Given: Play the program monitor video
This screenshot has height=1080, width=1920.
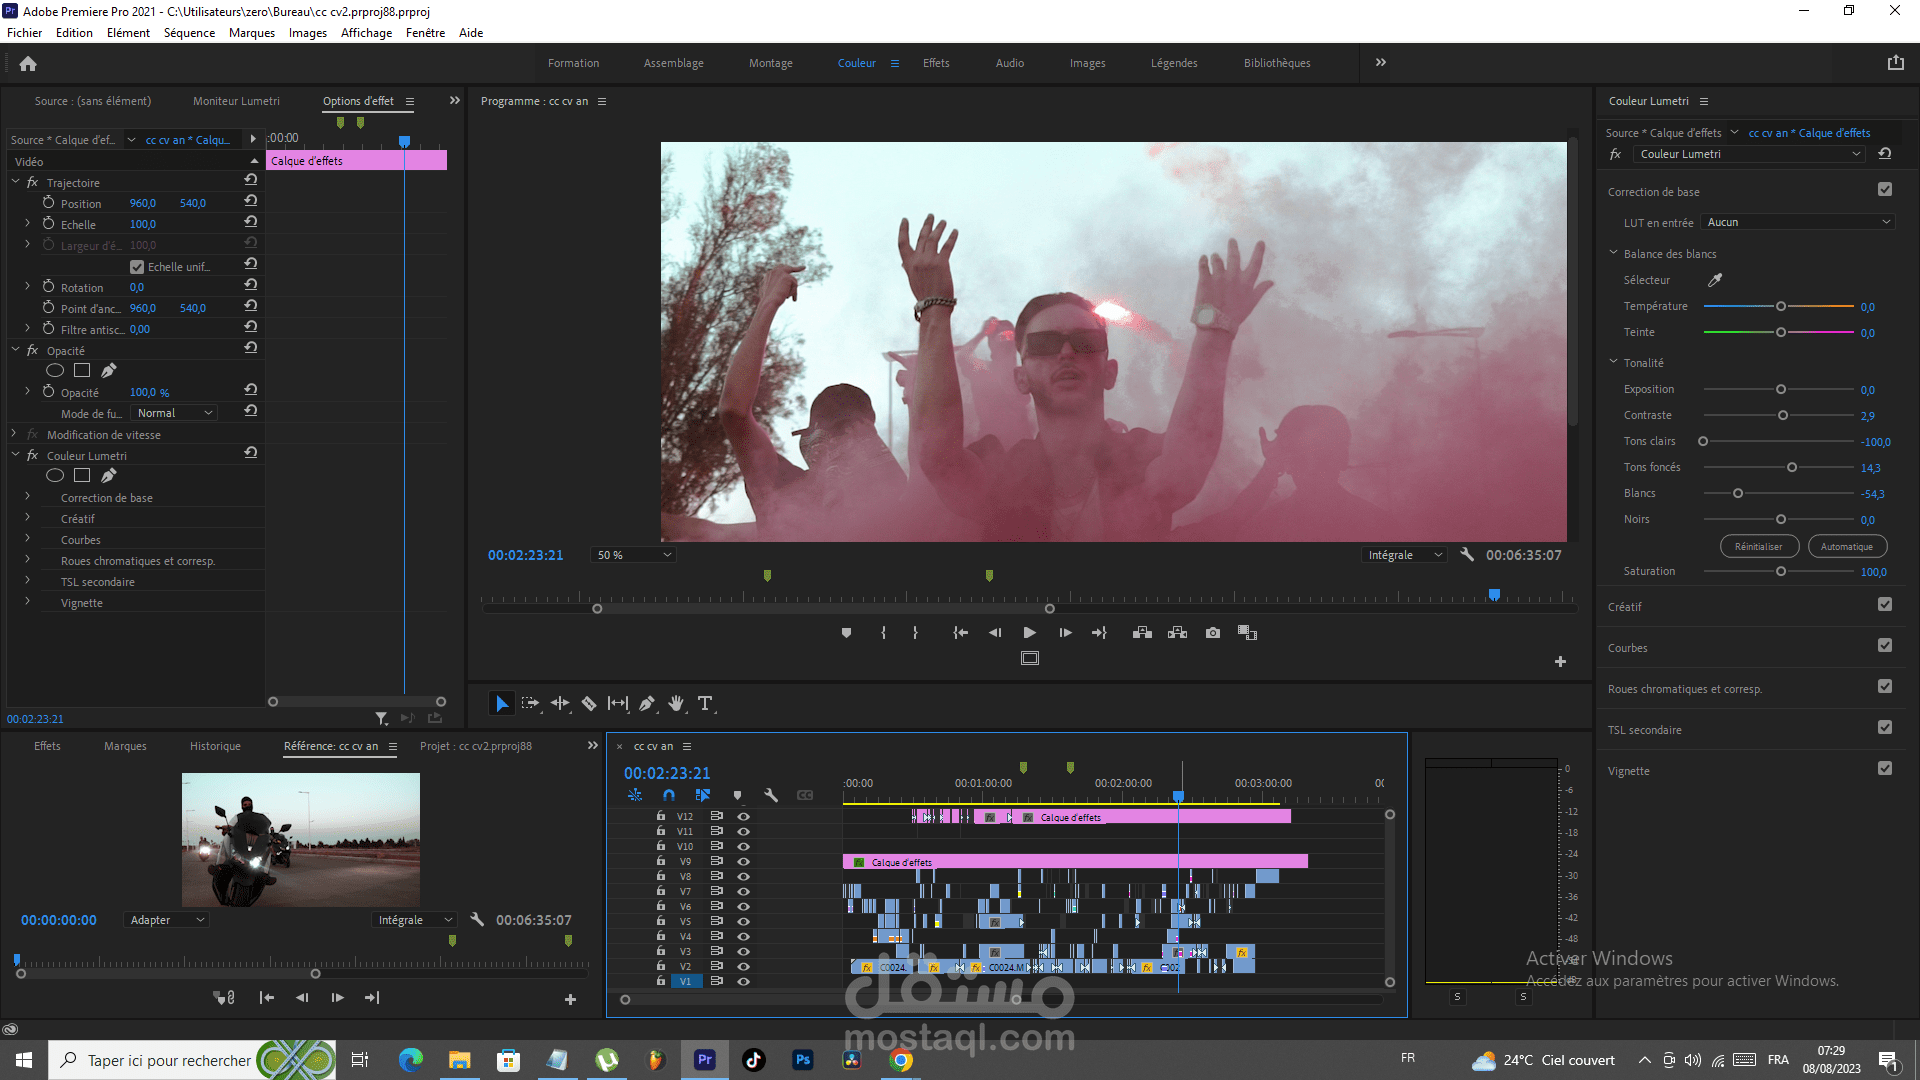Looking at the screenshot, I should click(x=1029, y=633).
